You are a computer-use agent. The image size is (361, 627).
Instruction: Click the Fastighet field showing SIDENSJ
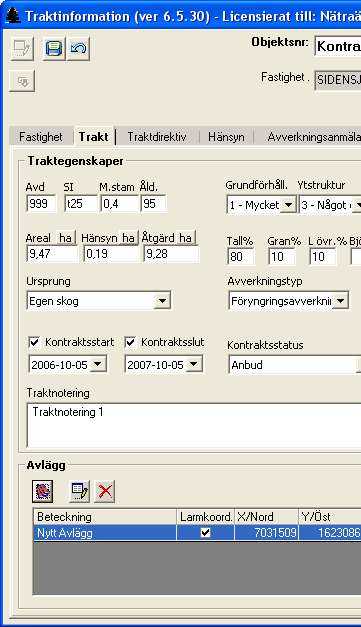(x=338, y=80)
